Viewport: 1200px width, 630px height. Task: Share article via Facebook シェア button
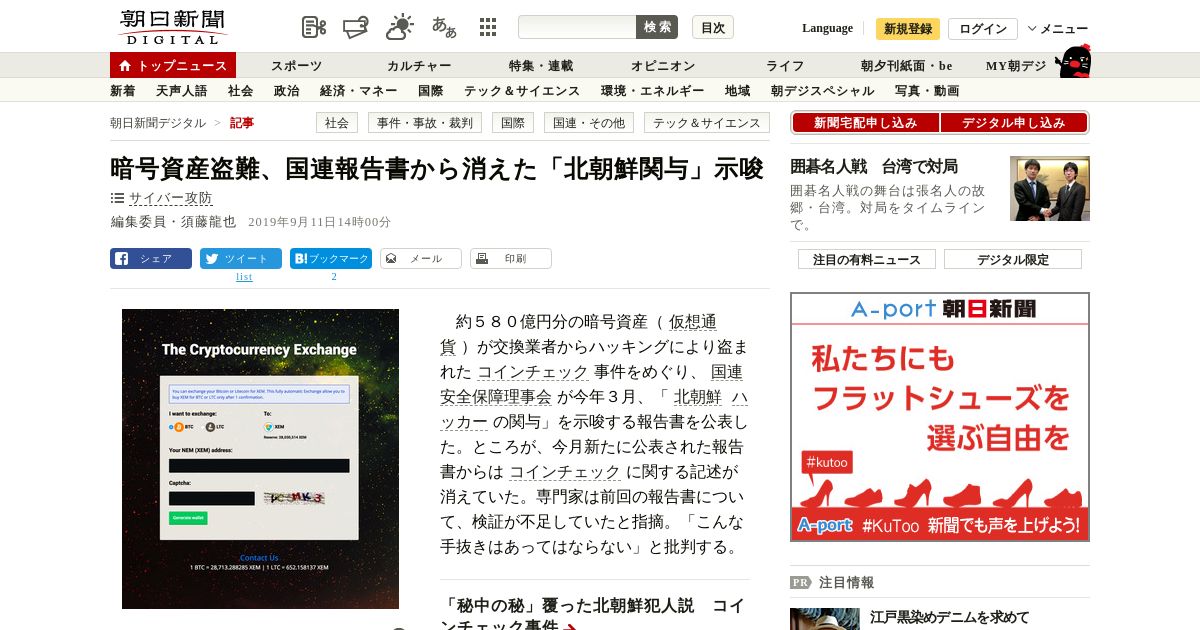coord(151,259)
